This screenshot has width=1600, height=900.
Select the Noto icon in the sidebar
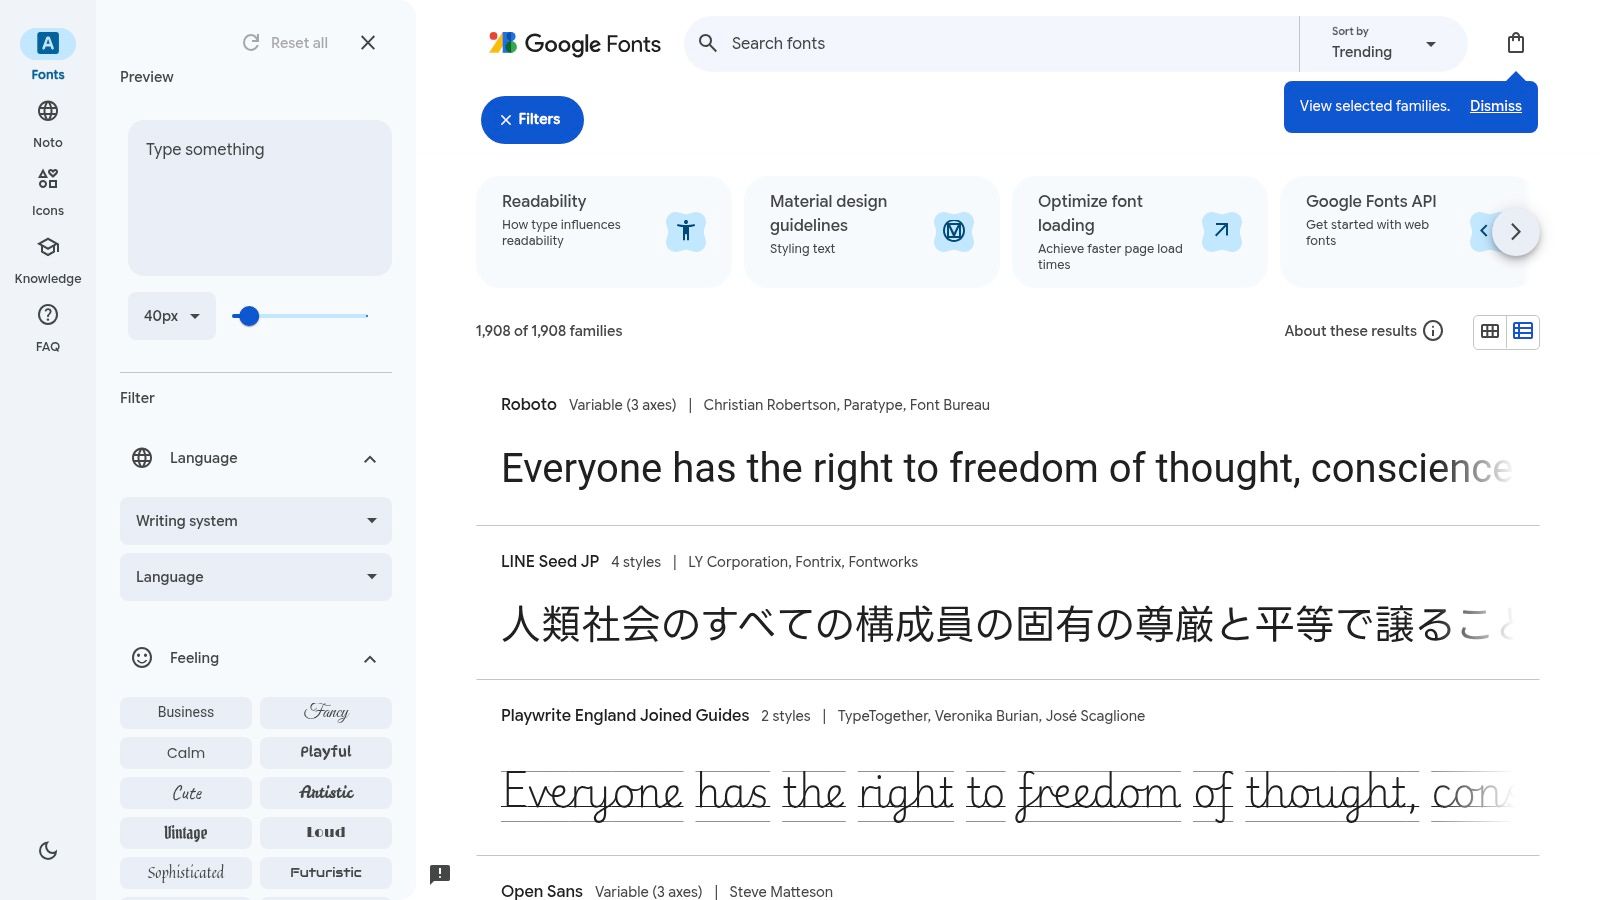coord(47,122)
